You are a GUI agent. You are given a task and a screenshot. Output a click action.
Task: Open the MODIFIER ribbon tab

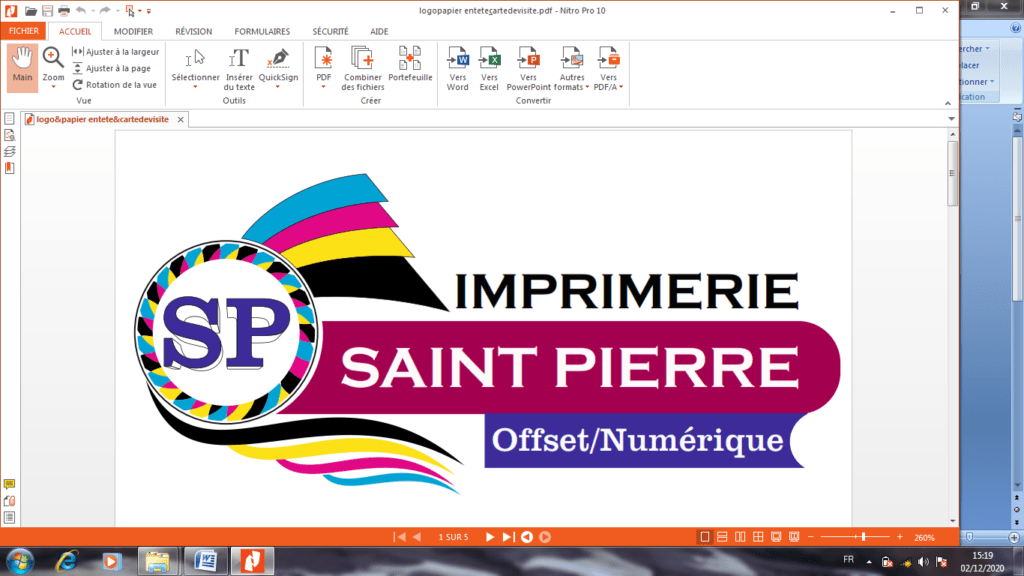(133, 32)
